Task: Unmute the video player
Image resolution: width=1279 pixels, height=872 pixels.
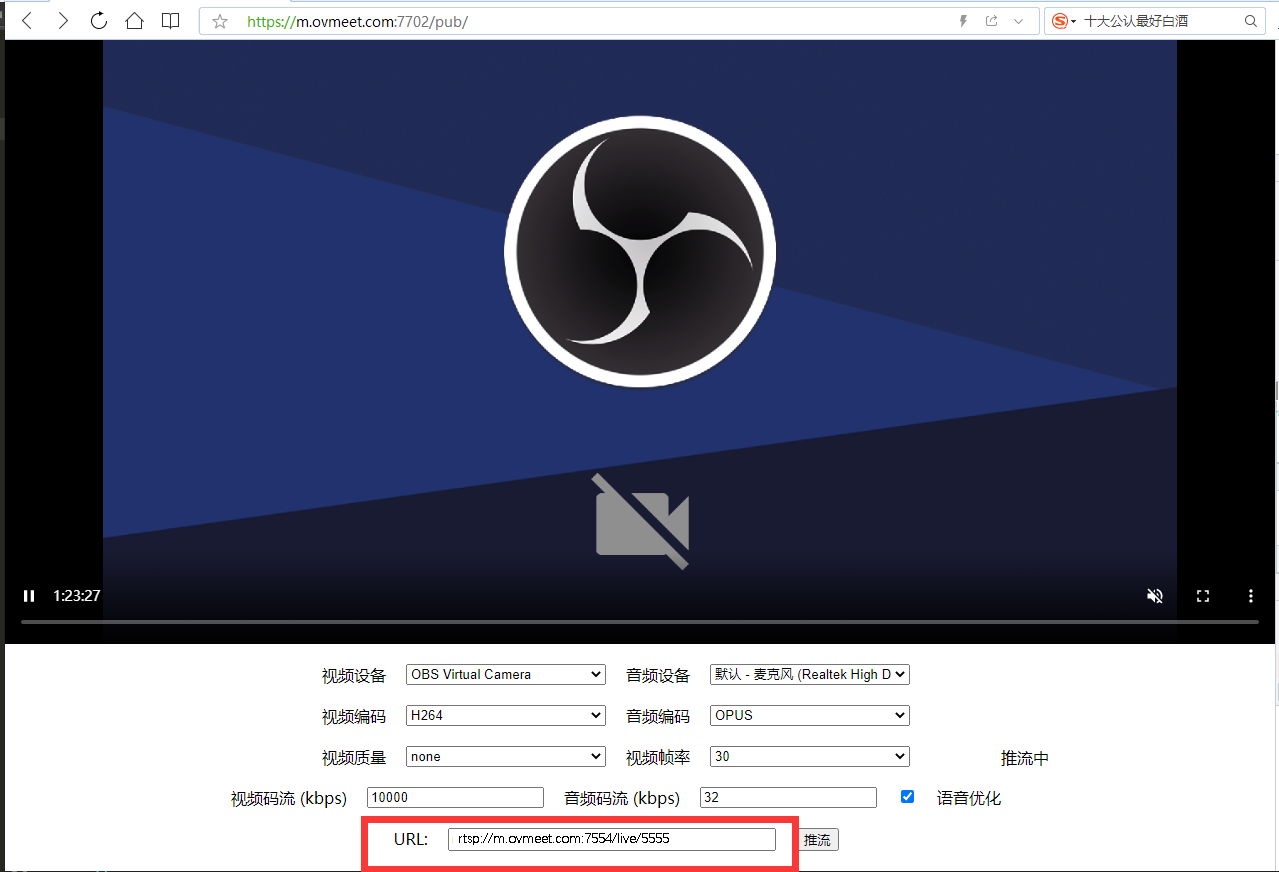Action: click(x=1154, y=595)
